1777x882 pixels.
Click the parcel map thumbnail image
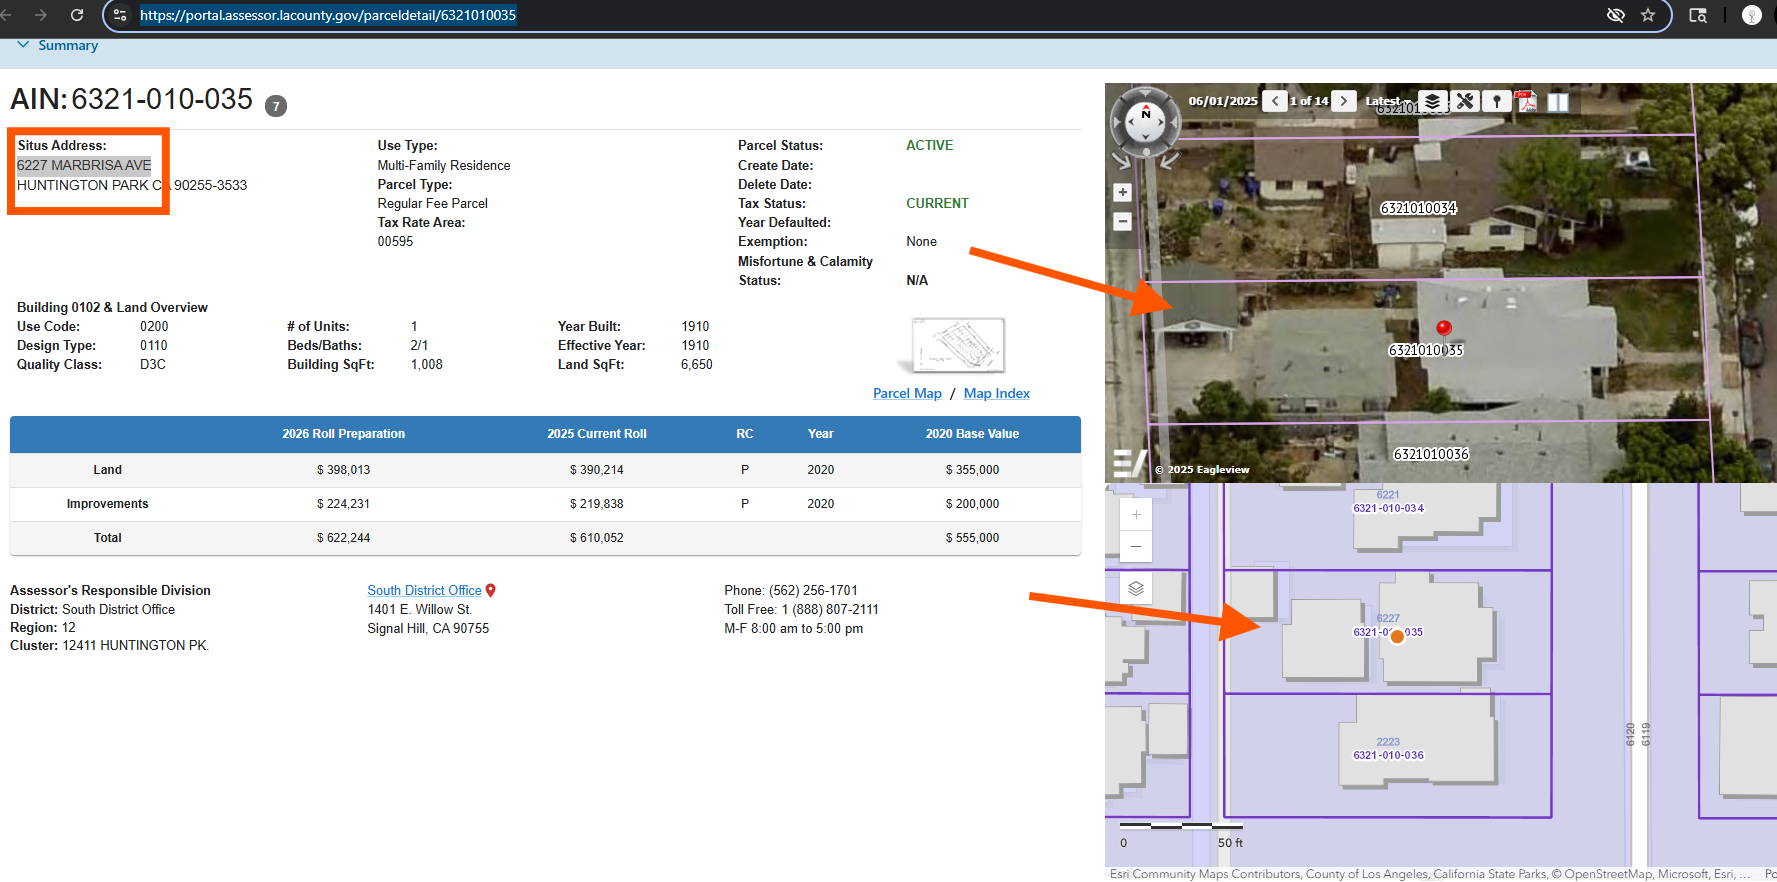point(958,345)
